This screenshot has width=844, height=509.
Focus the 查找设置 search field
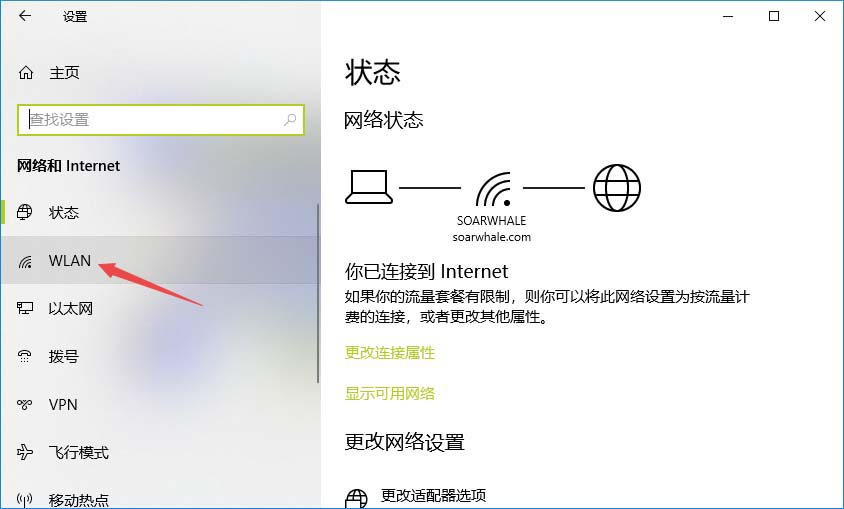coord(160,119)
